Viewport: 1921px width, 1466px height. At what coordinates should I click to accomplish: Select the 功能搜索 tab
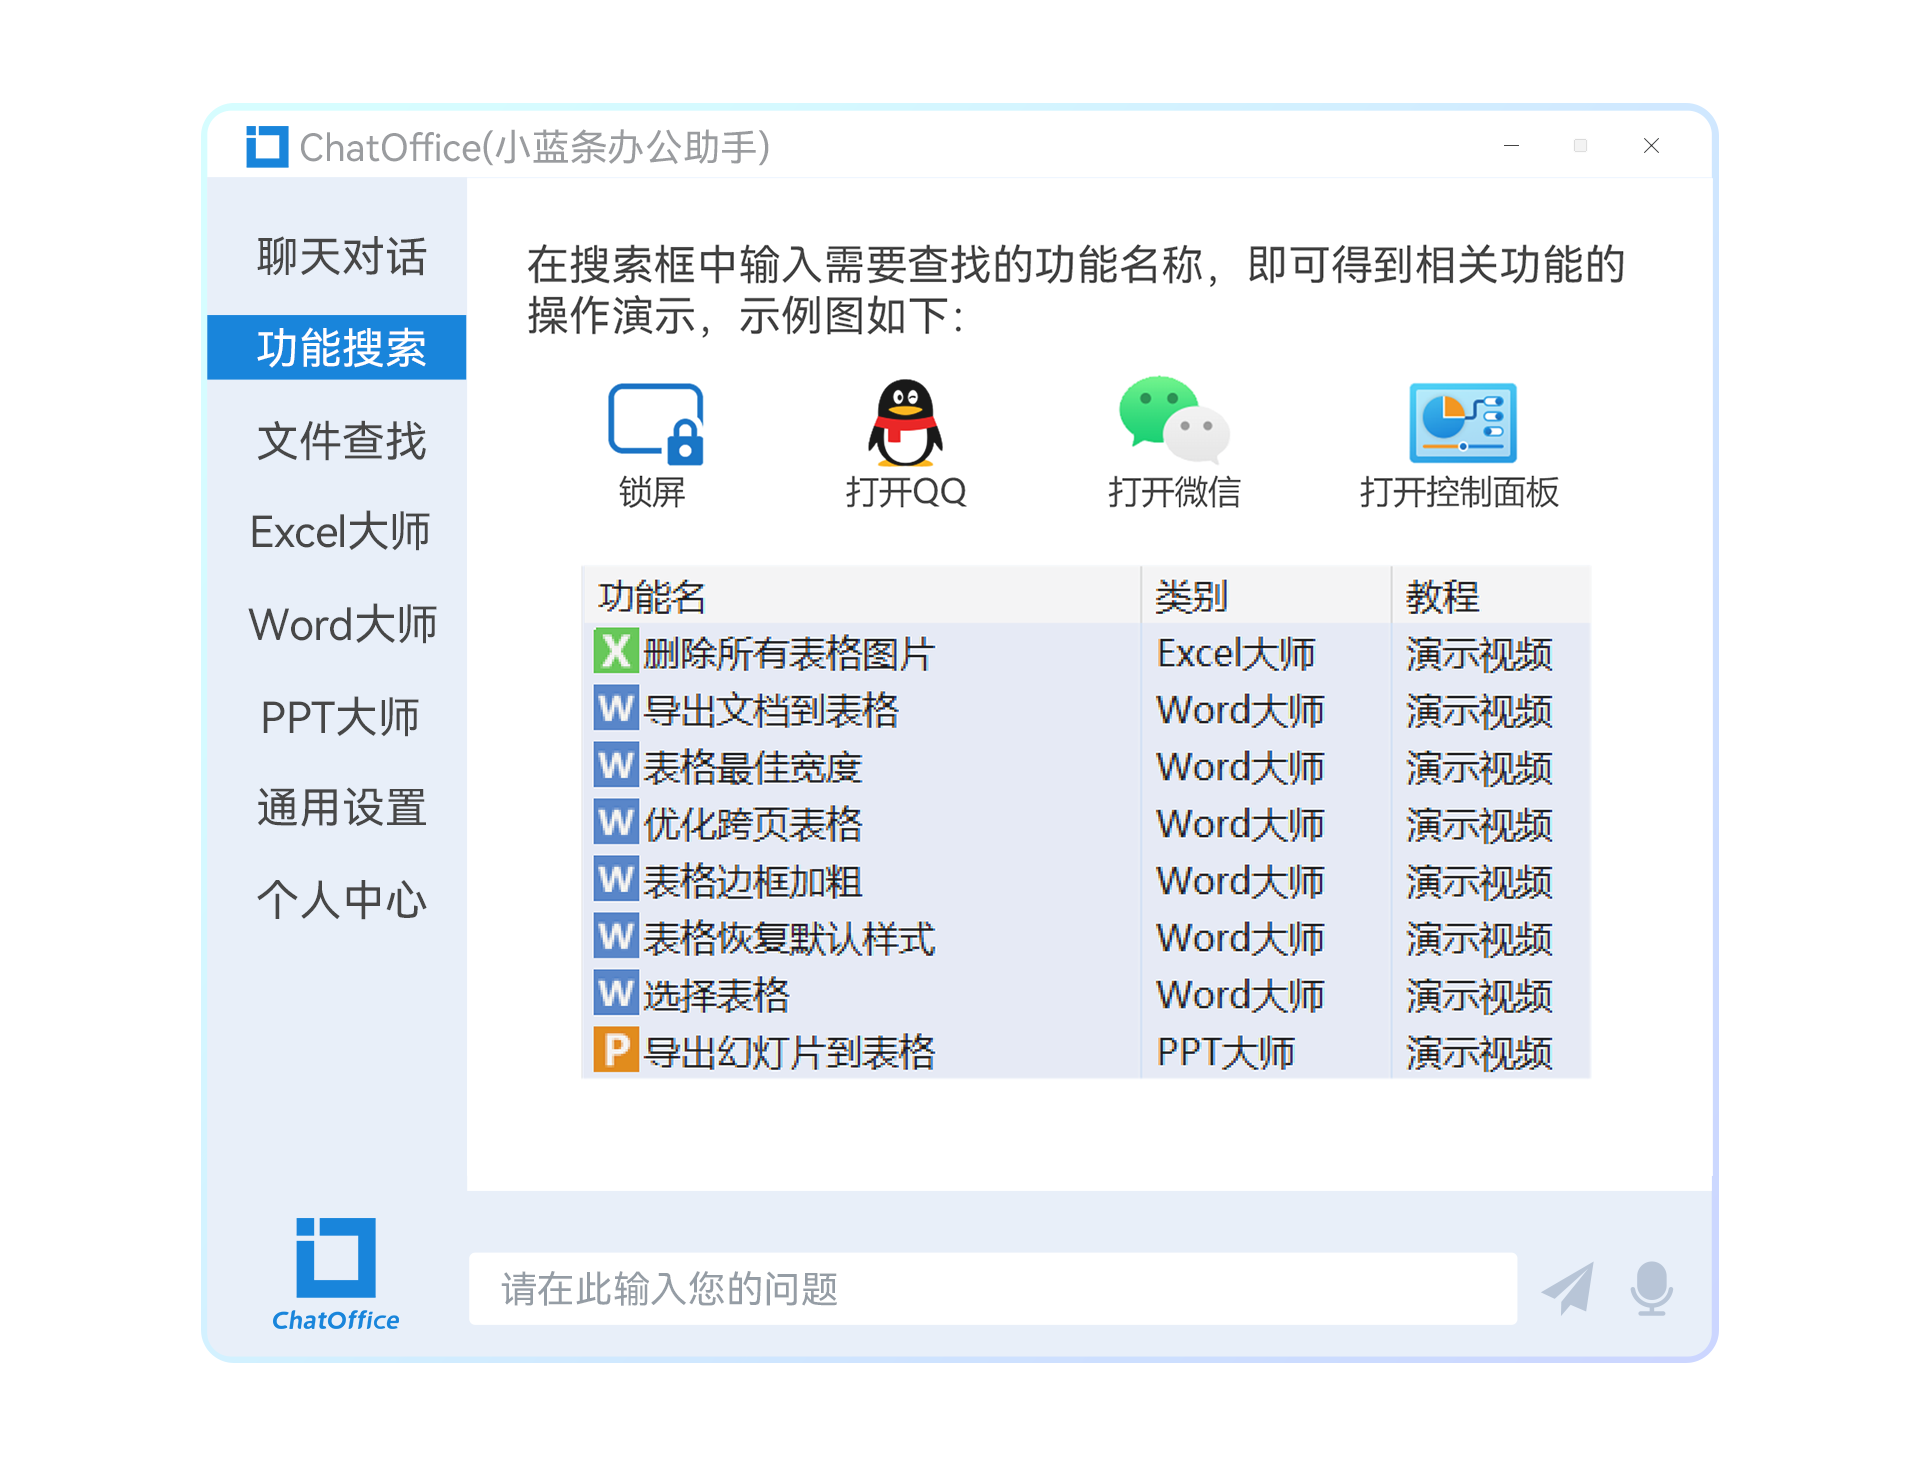[336, 348]
